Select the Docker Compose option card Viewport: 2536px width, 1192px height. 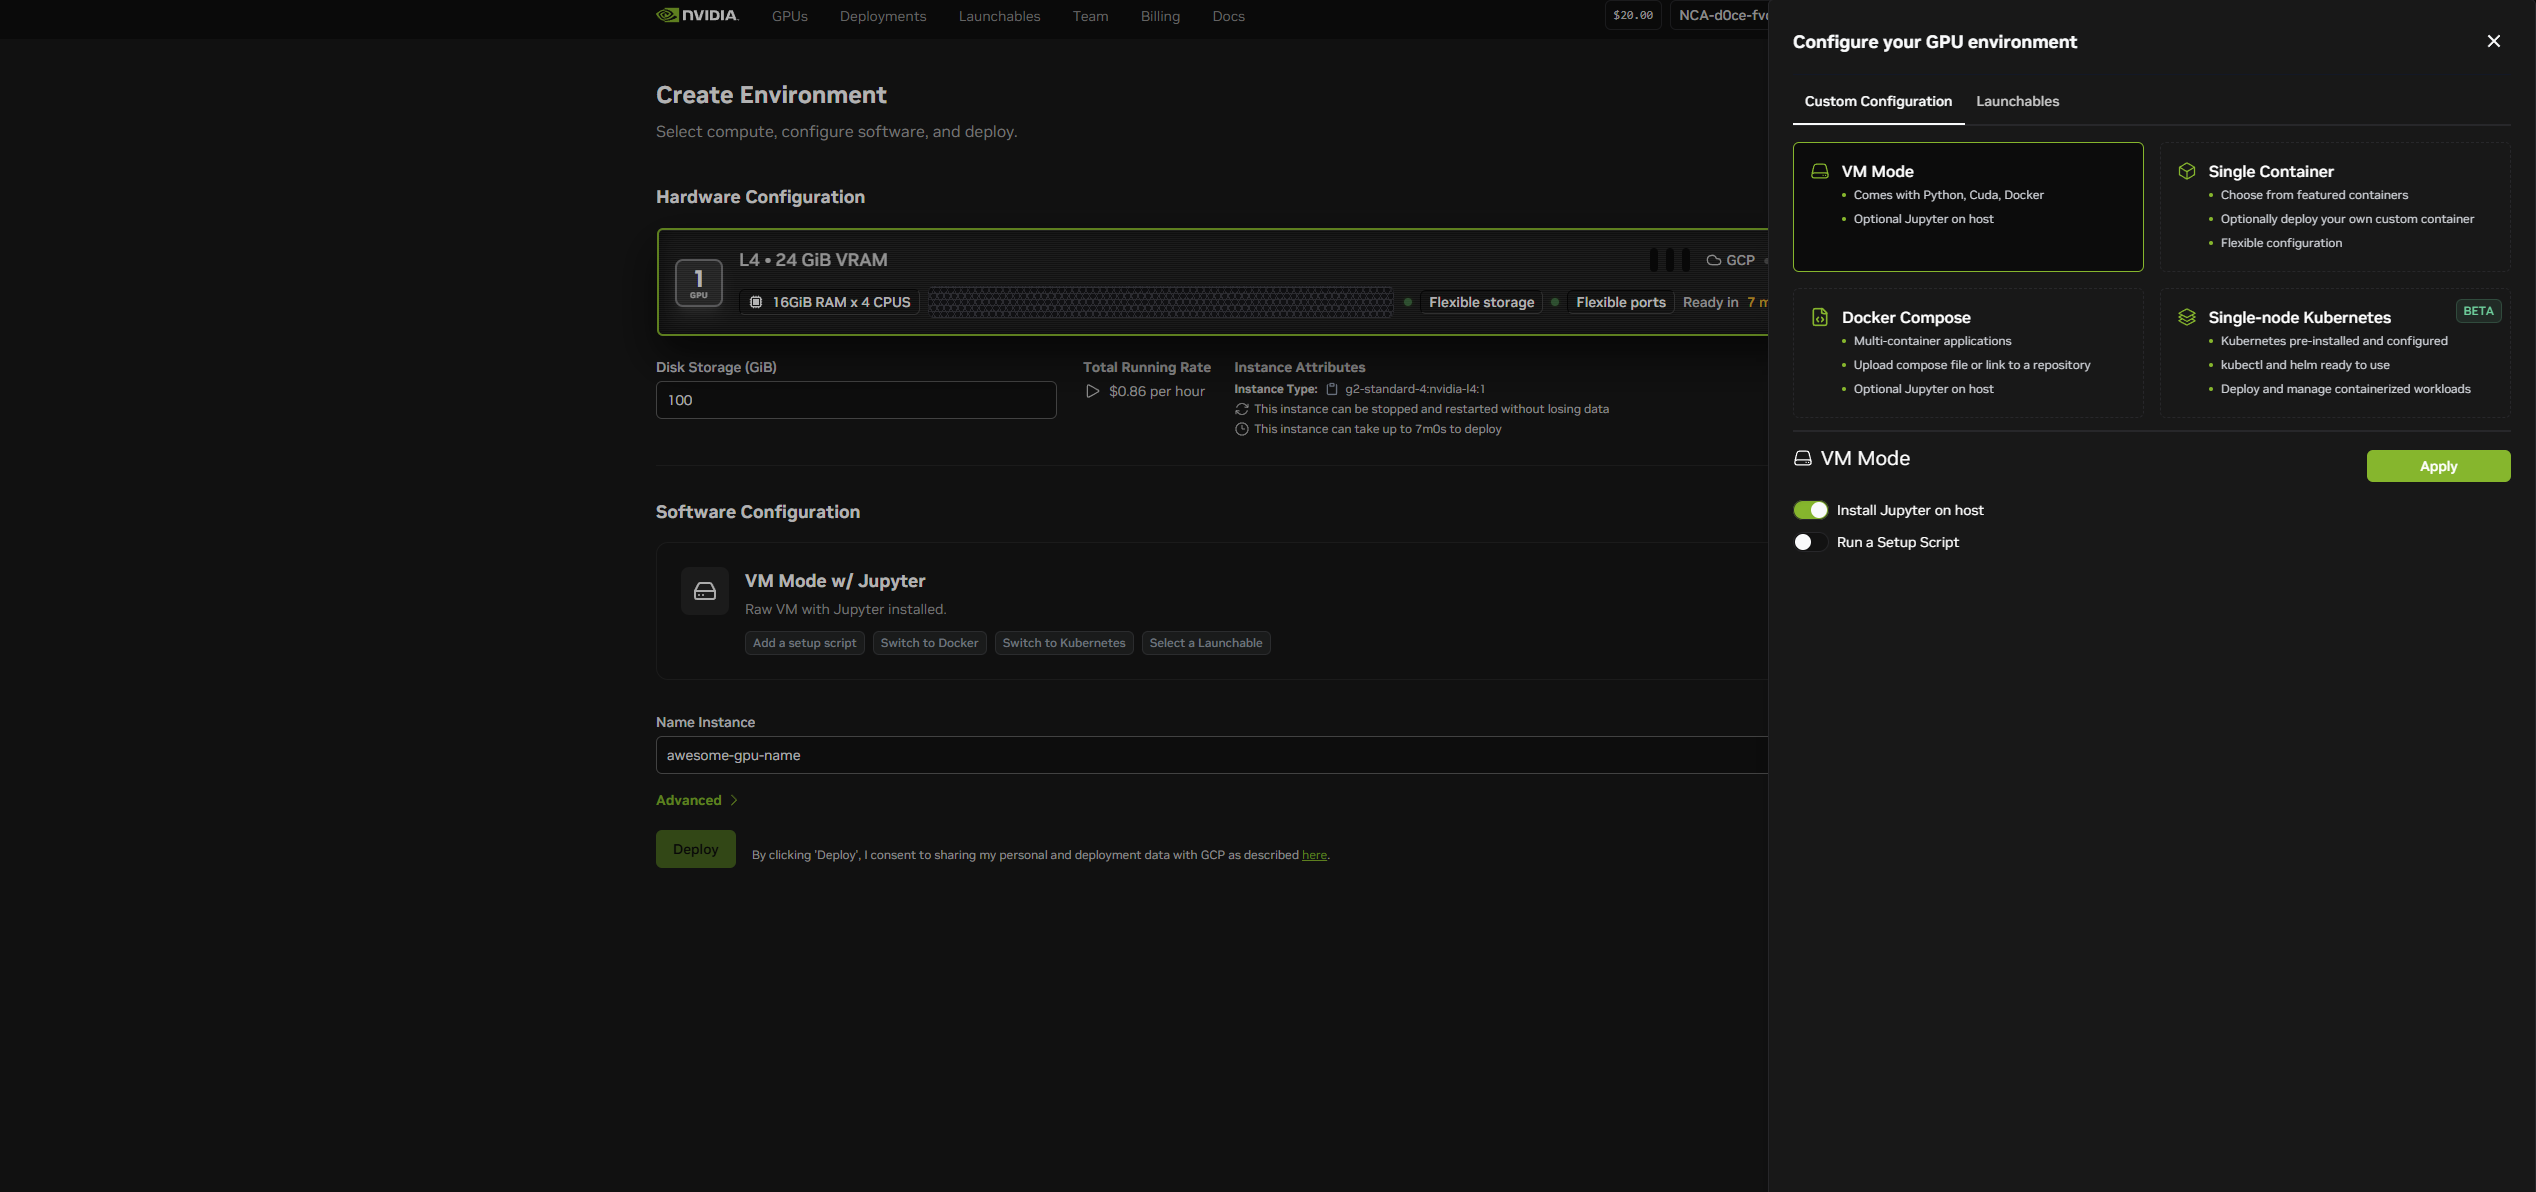pyautogui.click(x=1967, y=353)
